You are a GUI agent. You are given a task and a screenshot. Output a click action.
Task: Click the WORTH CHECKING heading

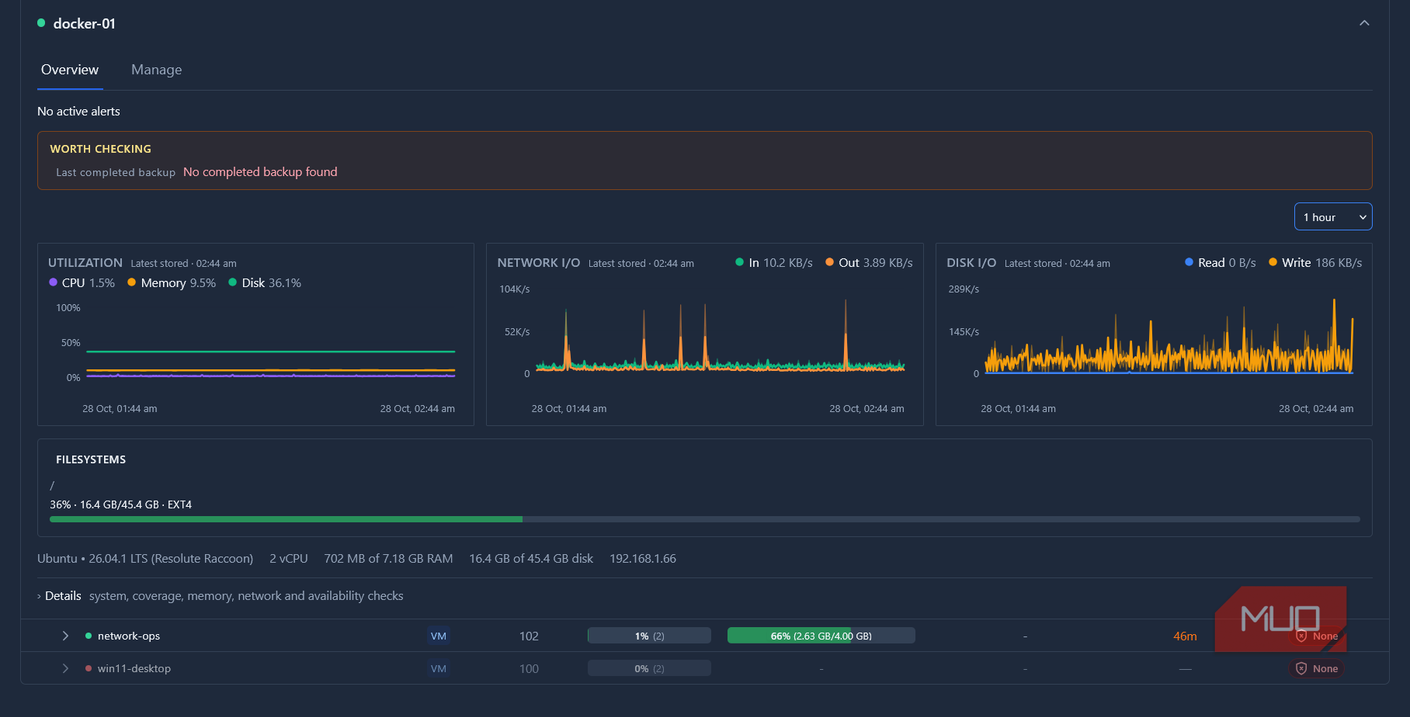click(101, 149)
